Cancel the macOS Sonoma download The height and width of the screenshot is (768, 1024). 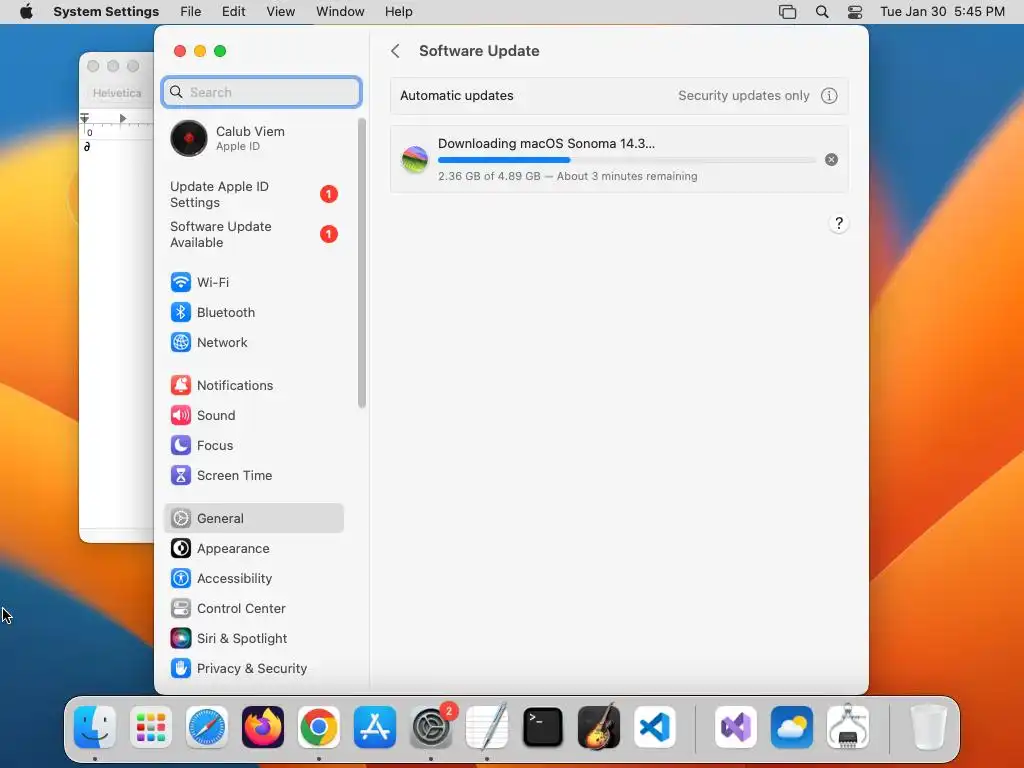click(x=831, y=159)
